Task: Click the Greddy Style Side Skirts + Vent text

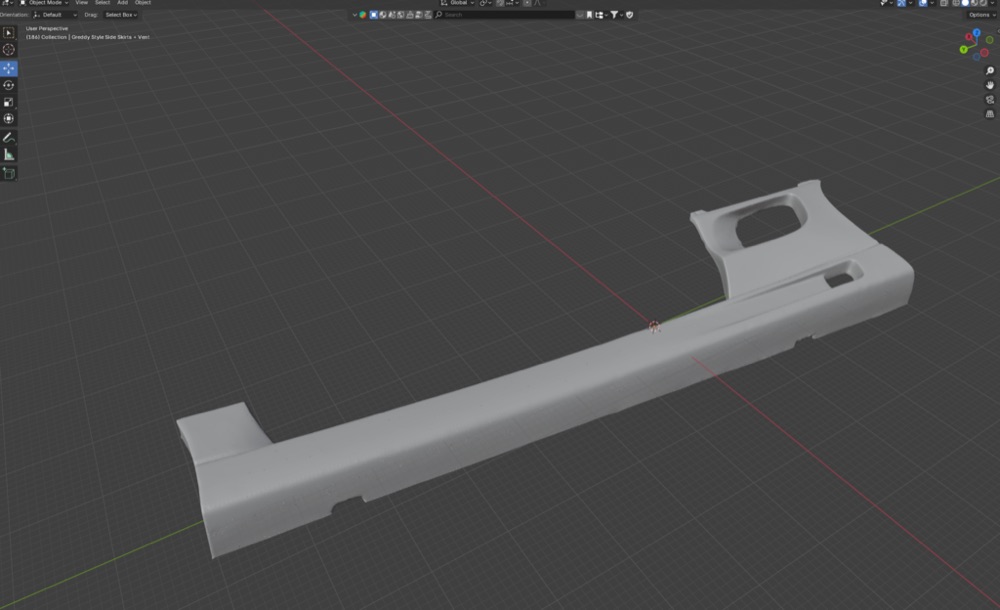Action: pos(110,37)
